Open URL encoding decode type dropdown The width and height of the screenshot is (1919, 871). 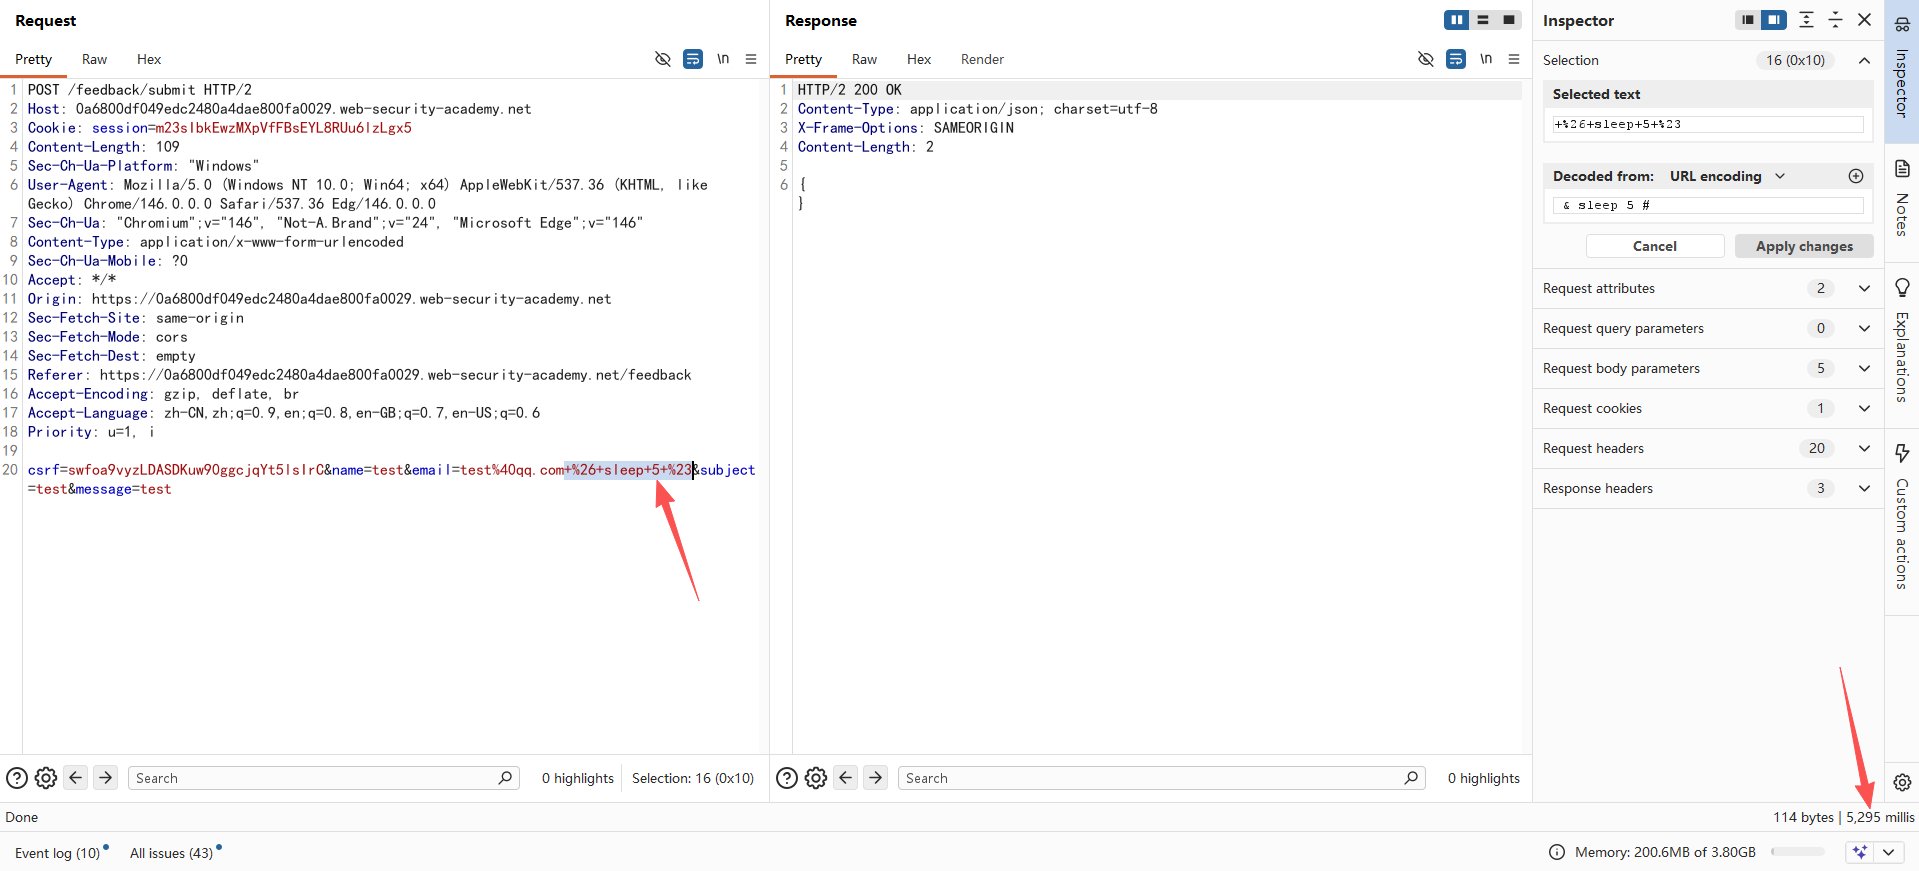(x=1780, y=176)
